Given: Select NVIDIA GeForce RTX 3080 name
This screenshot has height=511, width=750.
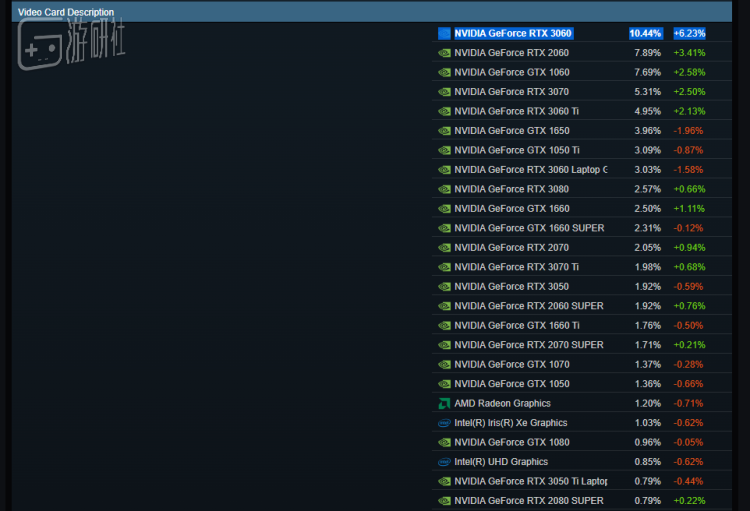Looking at the screenshot, I should (x=511, y=189).
